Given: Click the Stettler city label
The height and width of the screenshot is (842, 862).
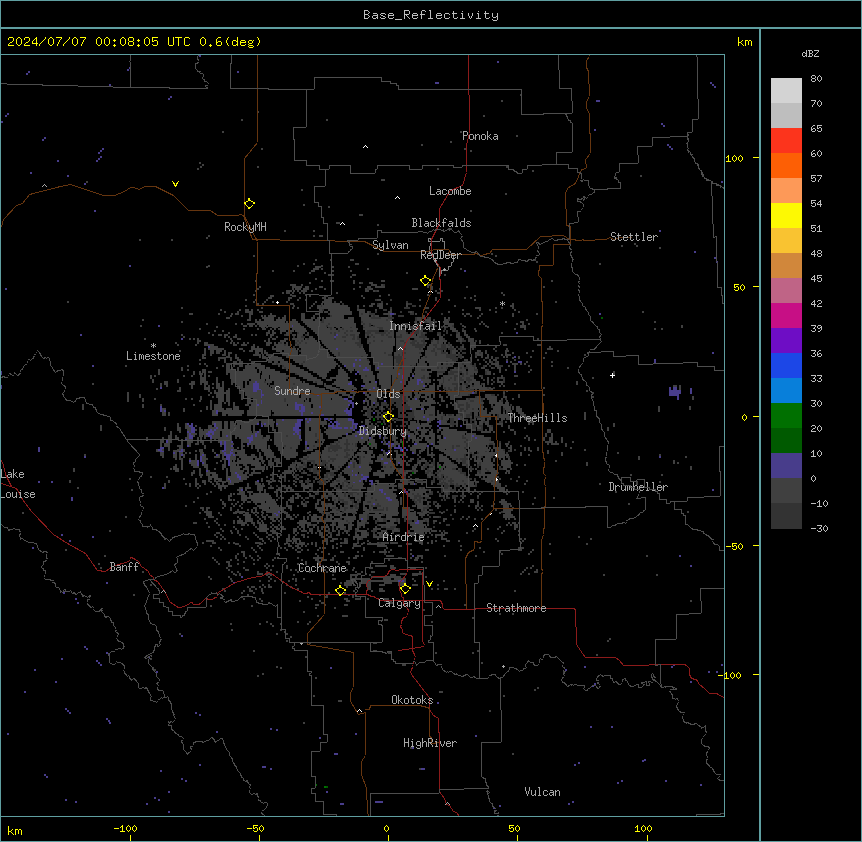Looking at the screenshot, I should pos(634,237).
